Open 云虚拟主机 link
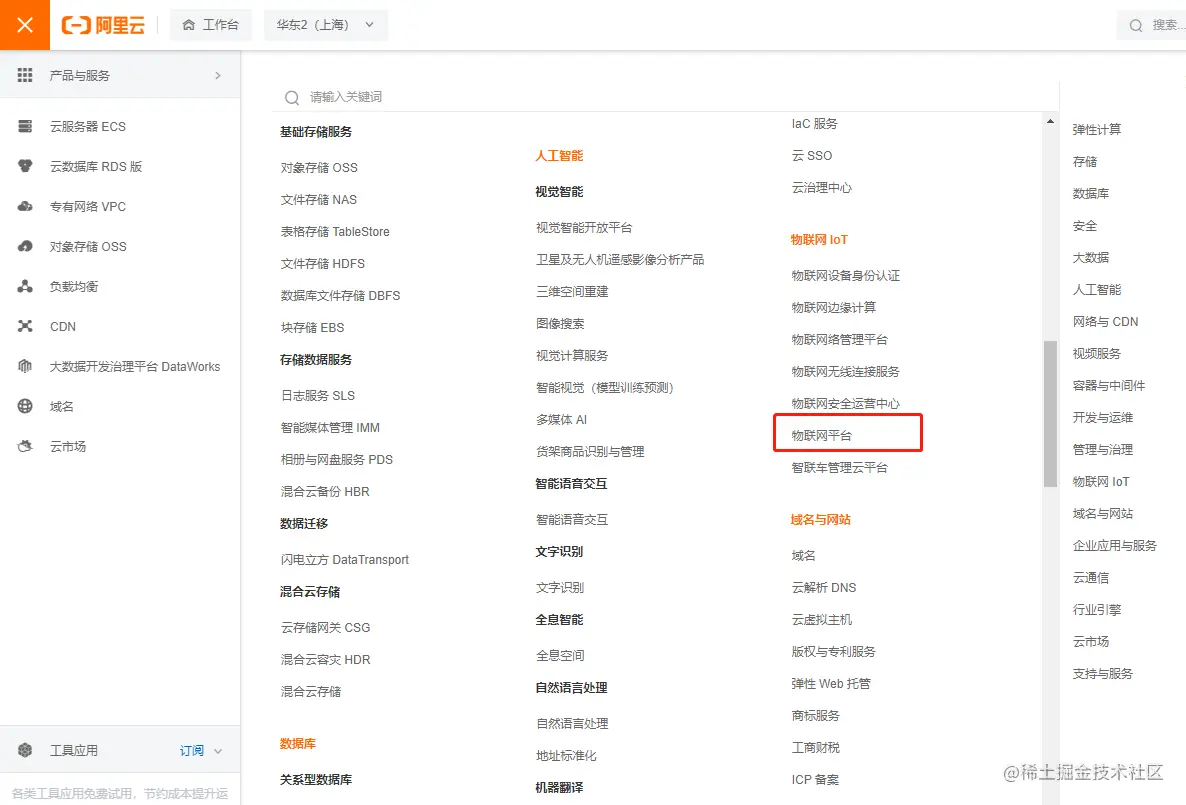1186x805 pixels. 821,620
